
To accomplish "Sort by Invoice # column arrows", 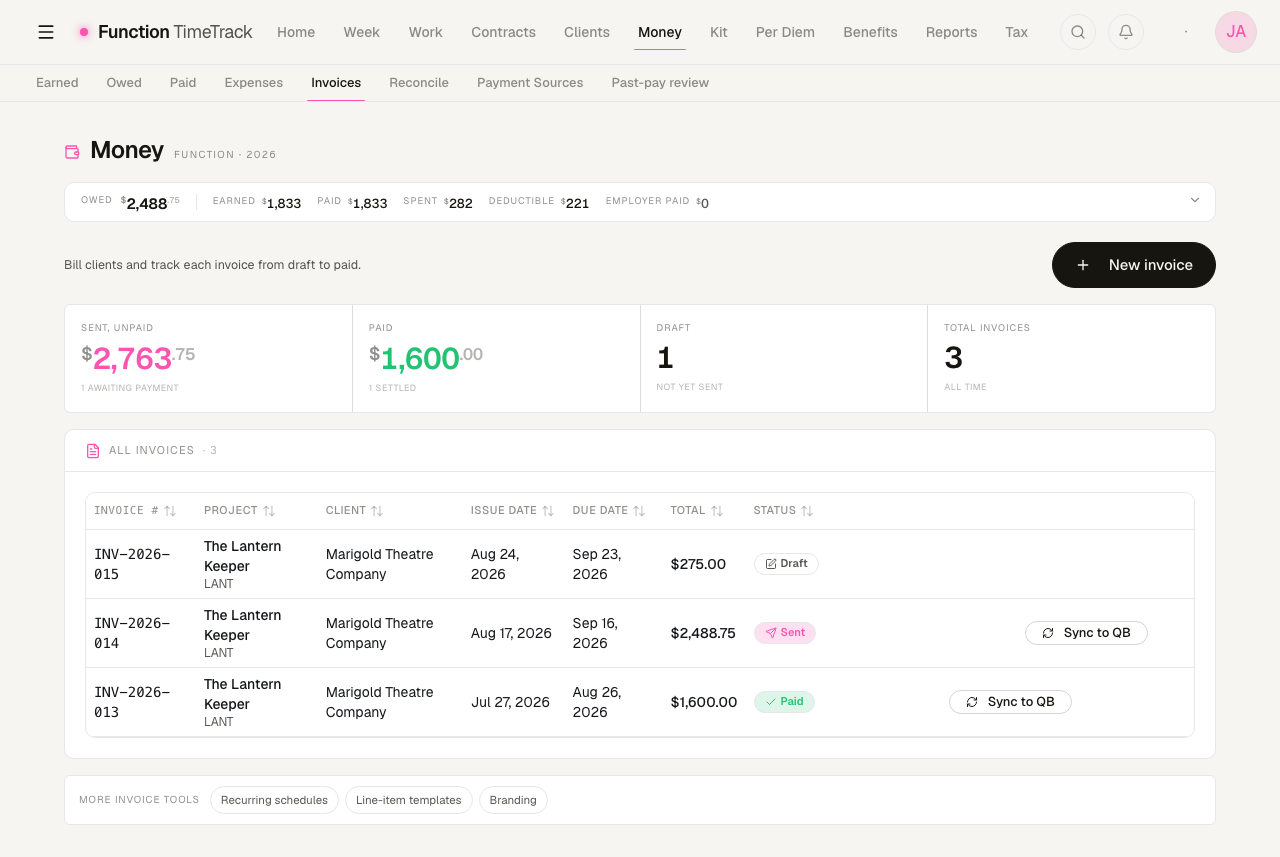I will point(170,511).
